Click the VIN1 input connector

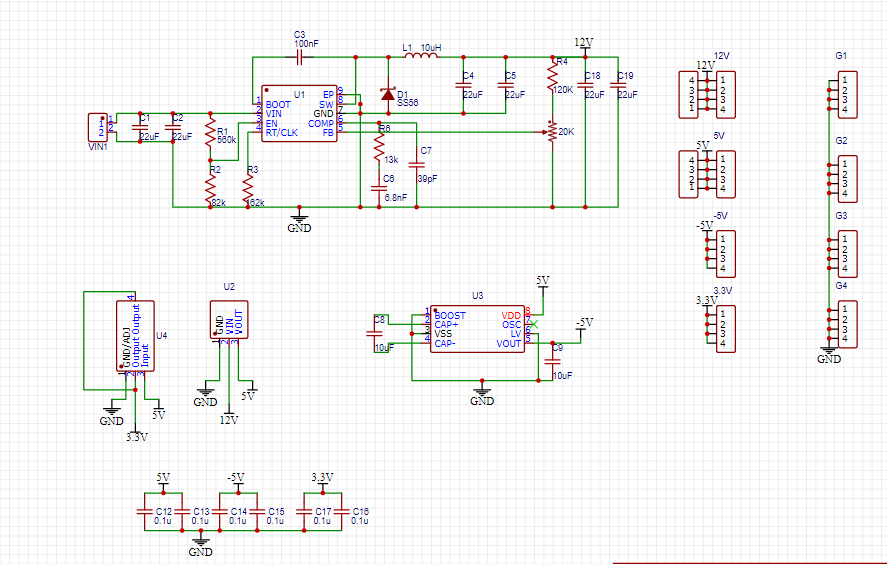point(97,127)
